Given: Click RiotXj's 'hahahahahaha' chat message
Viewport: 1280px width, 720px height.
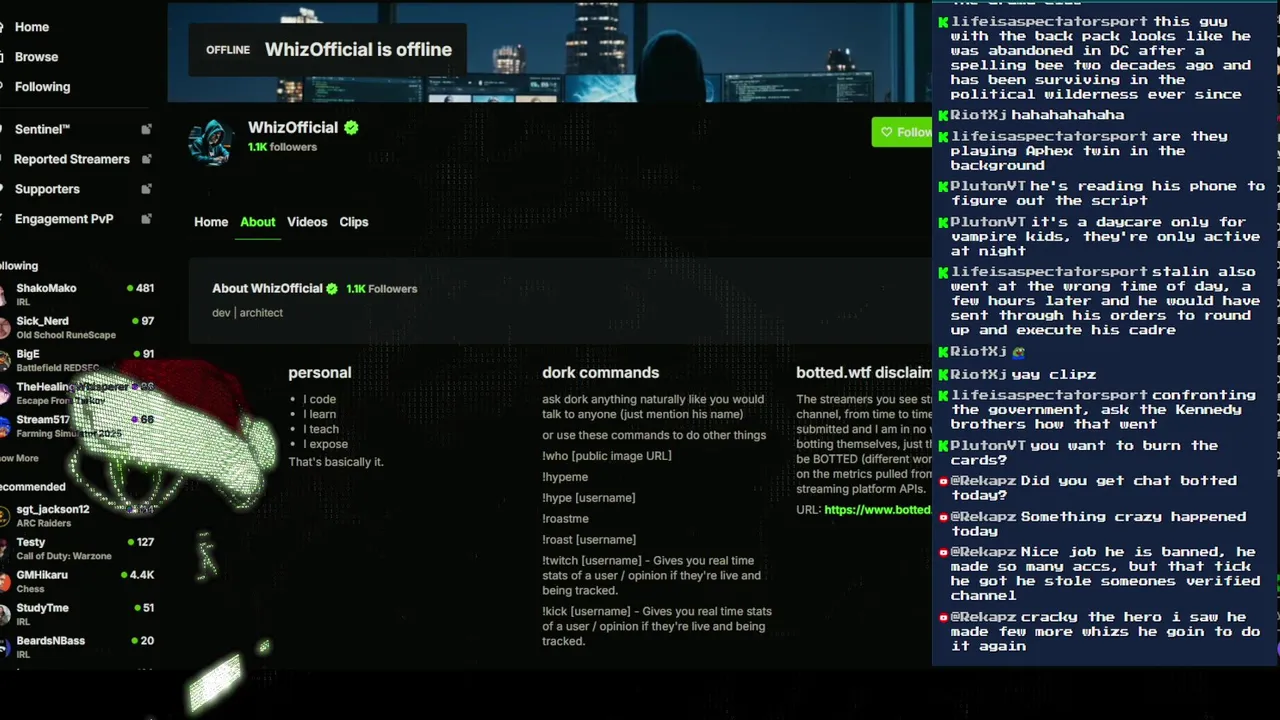Looking at the screenshot, I should click(x=1067, y=115).
